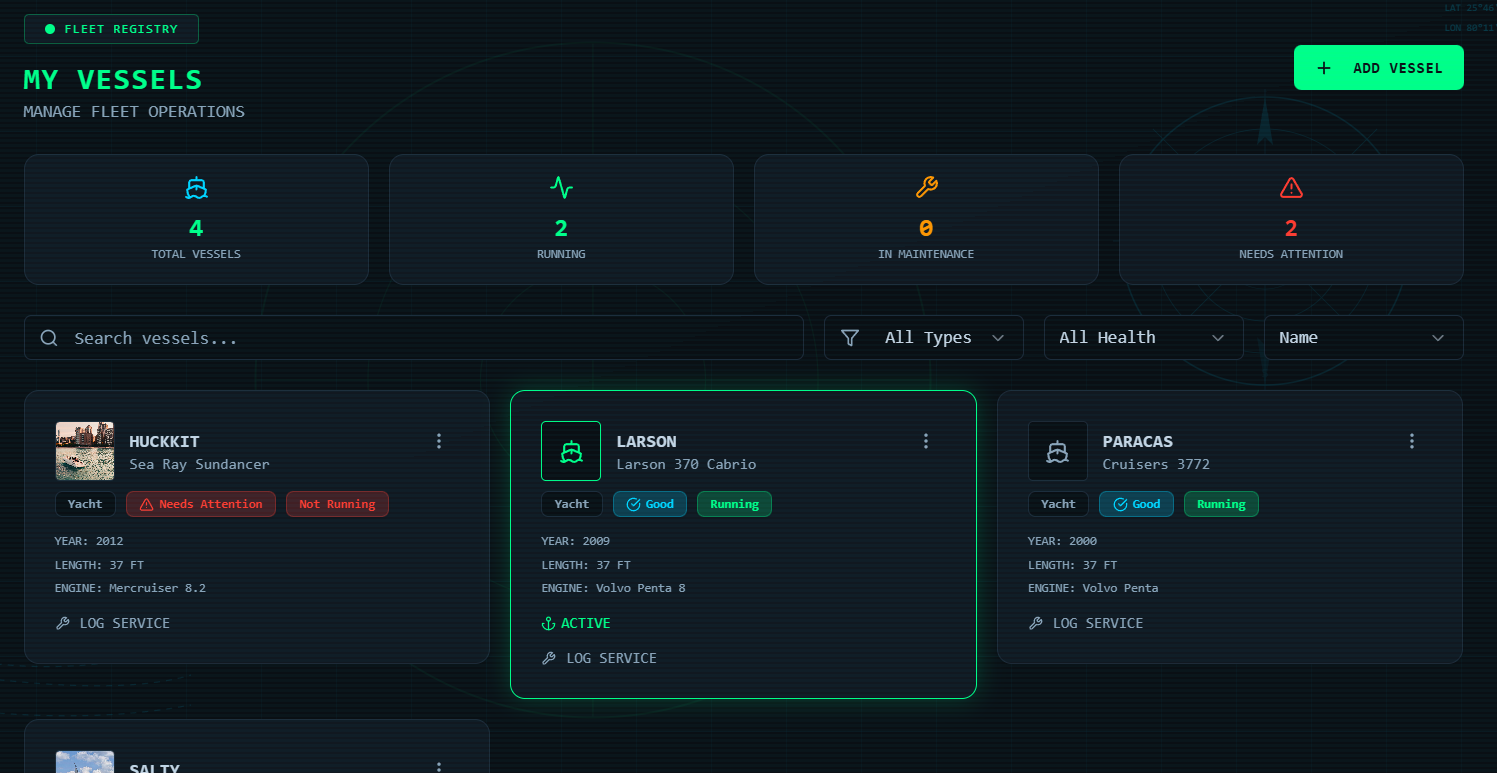
Task: Click Huckkit's Not Running badge
Action: tap(337, 504)
